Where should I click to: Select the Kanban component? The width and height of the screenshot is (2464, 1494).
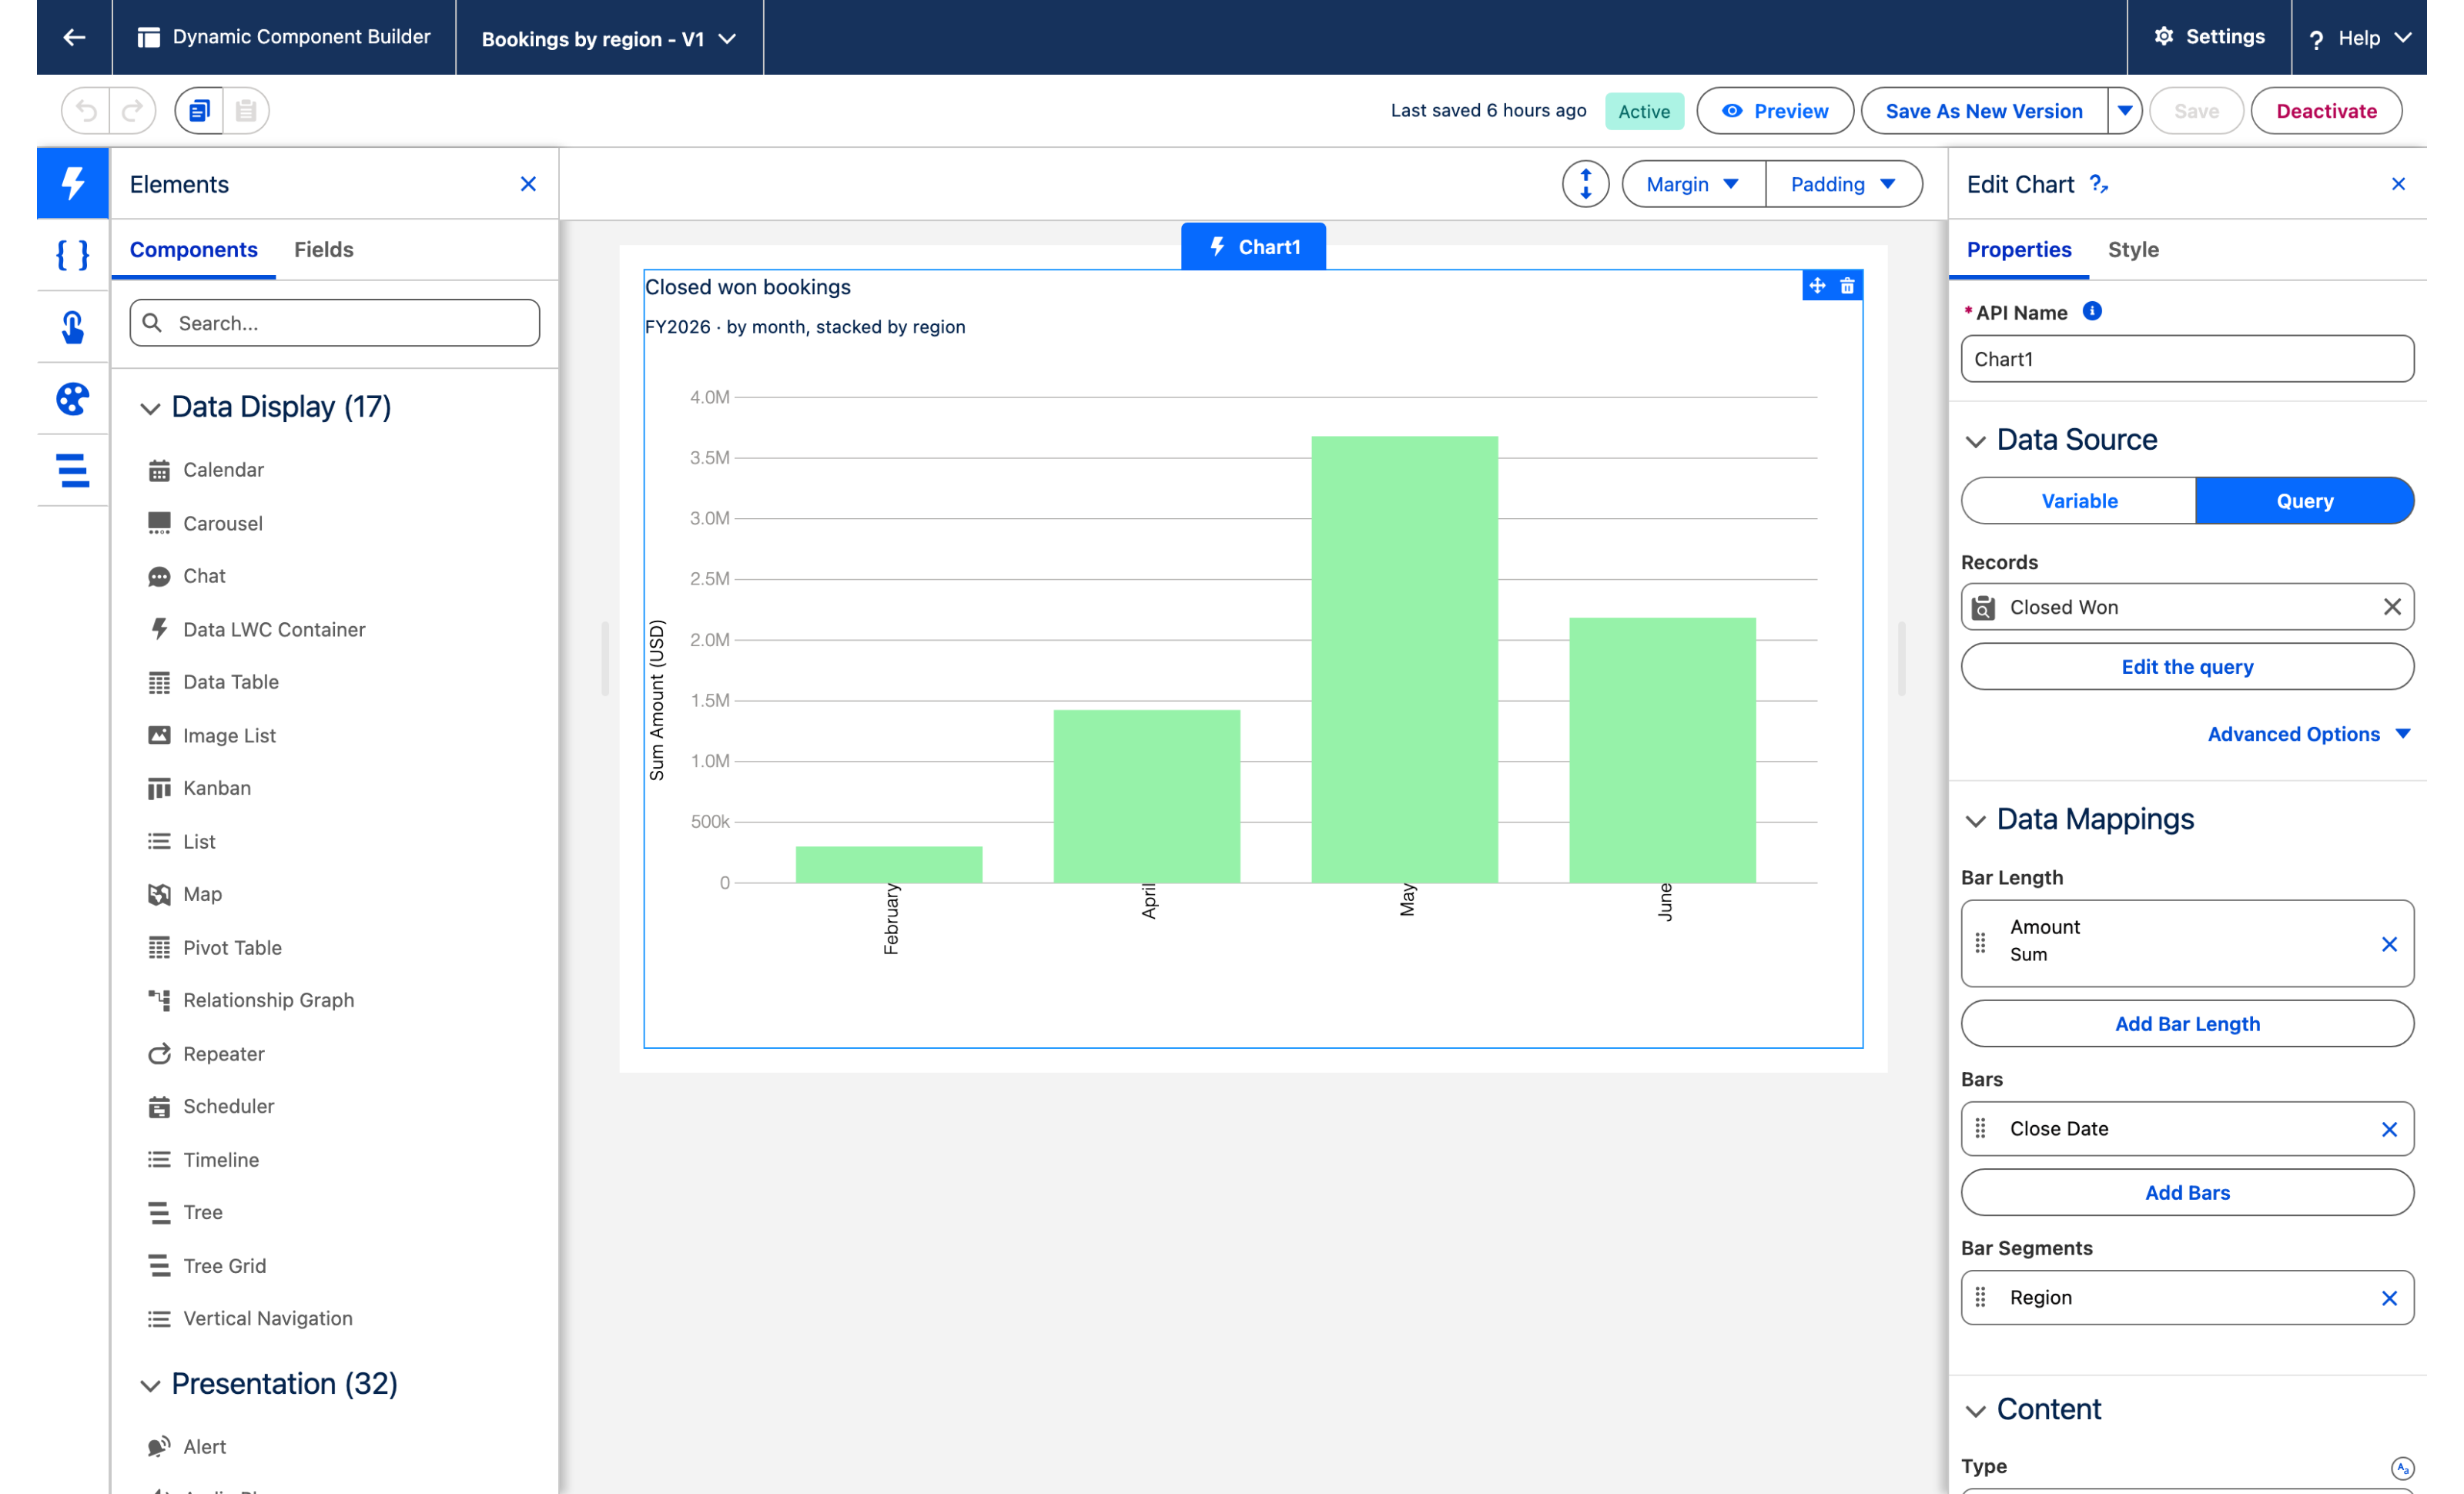point(199,788)
